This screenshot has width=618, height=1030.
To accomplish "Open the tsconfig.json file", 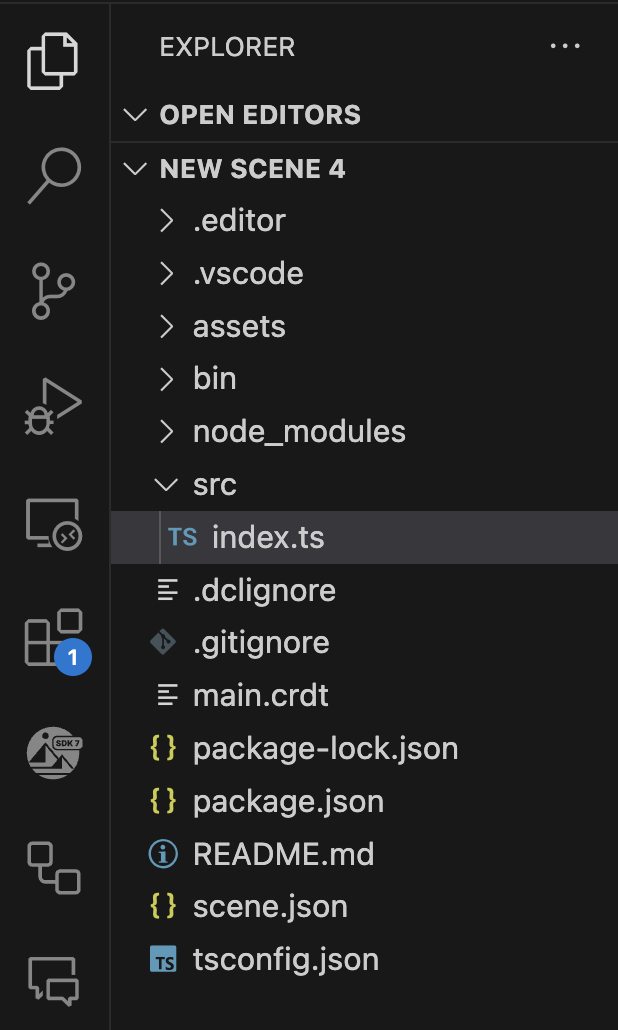I will coord(285,961).
